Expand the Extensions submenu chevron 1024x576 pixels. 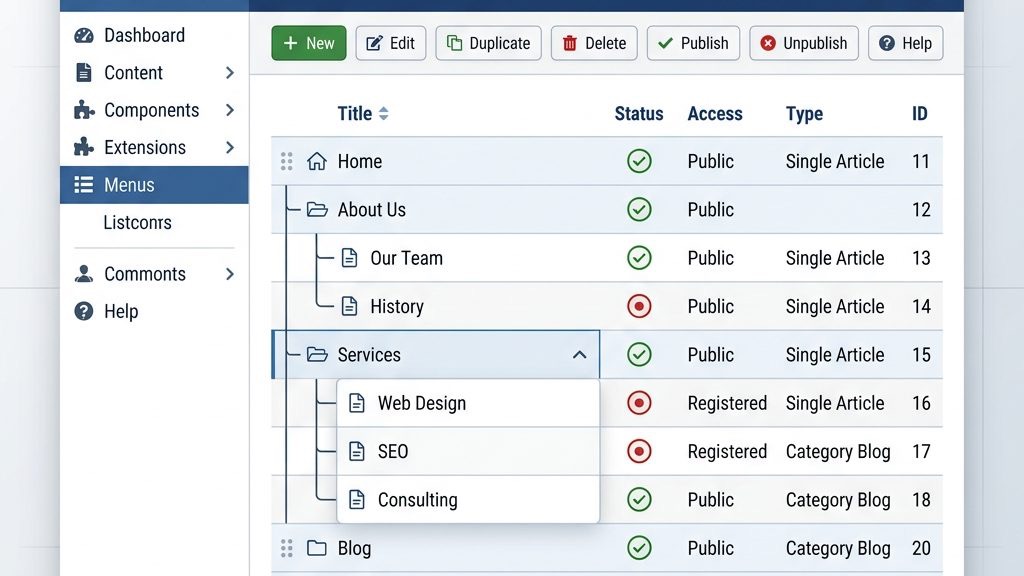pyautogui.click(x=230, y=147)
